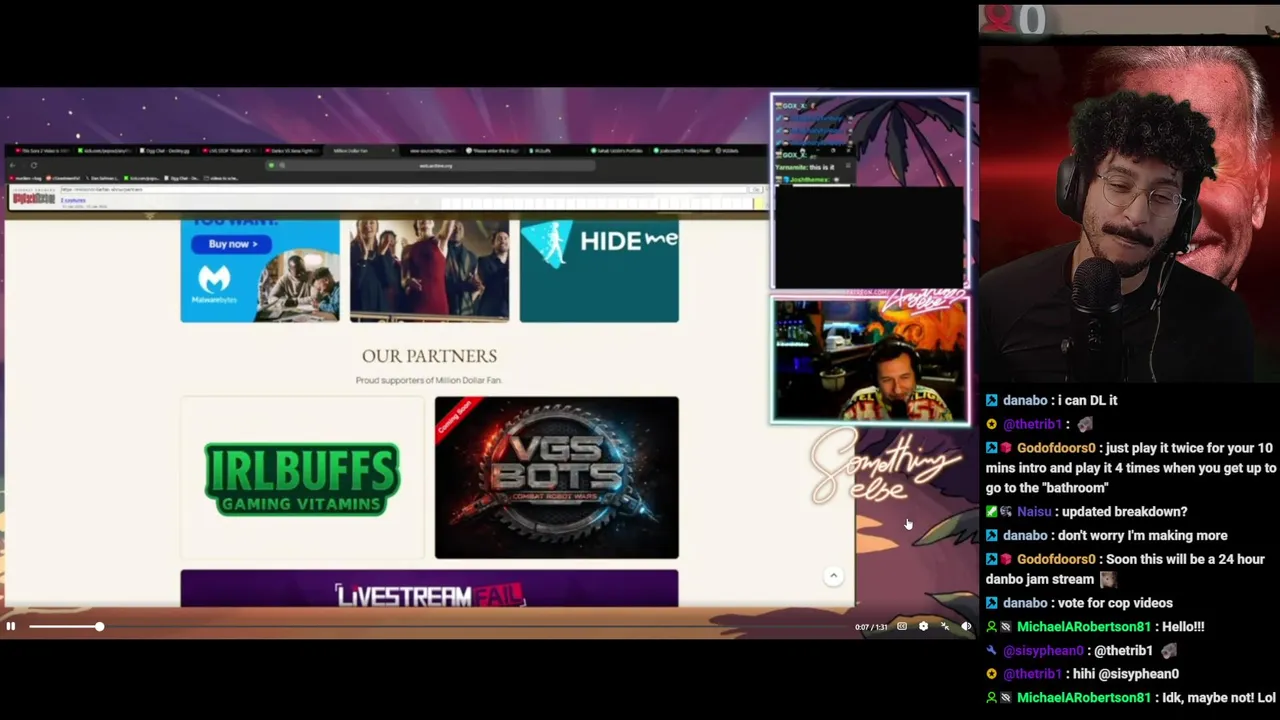Click the @sisyphean0 username in chat

[1045, 650]
